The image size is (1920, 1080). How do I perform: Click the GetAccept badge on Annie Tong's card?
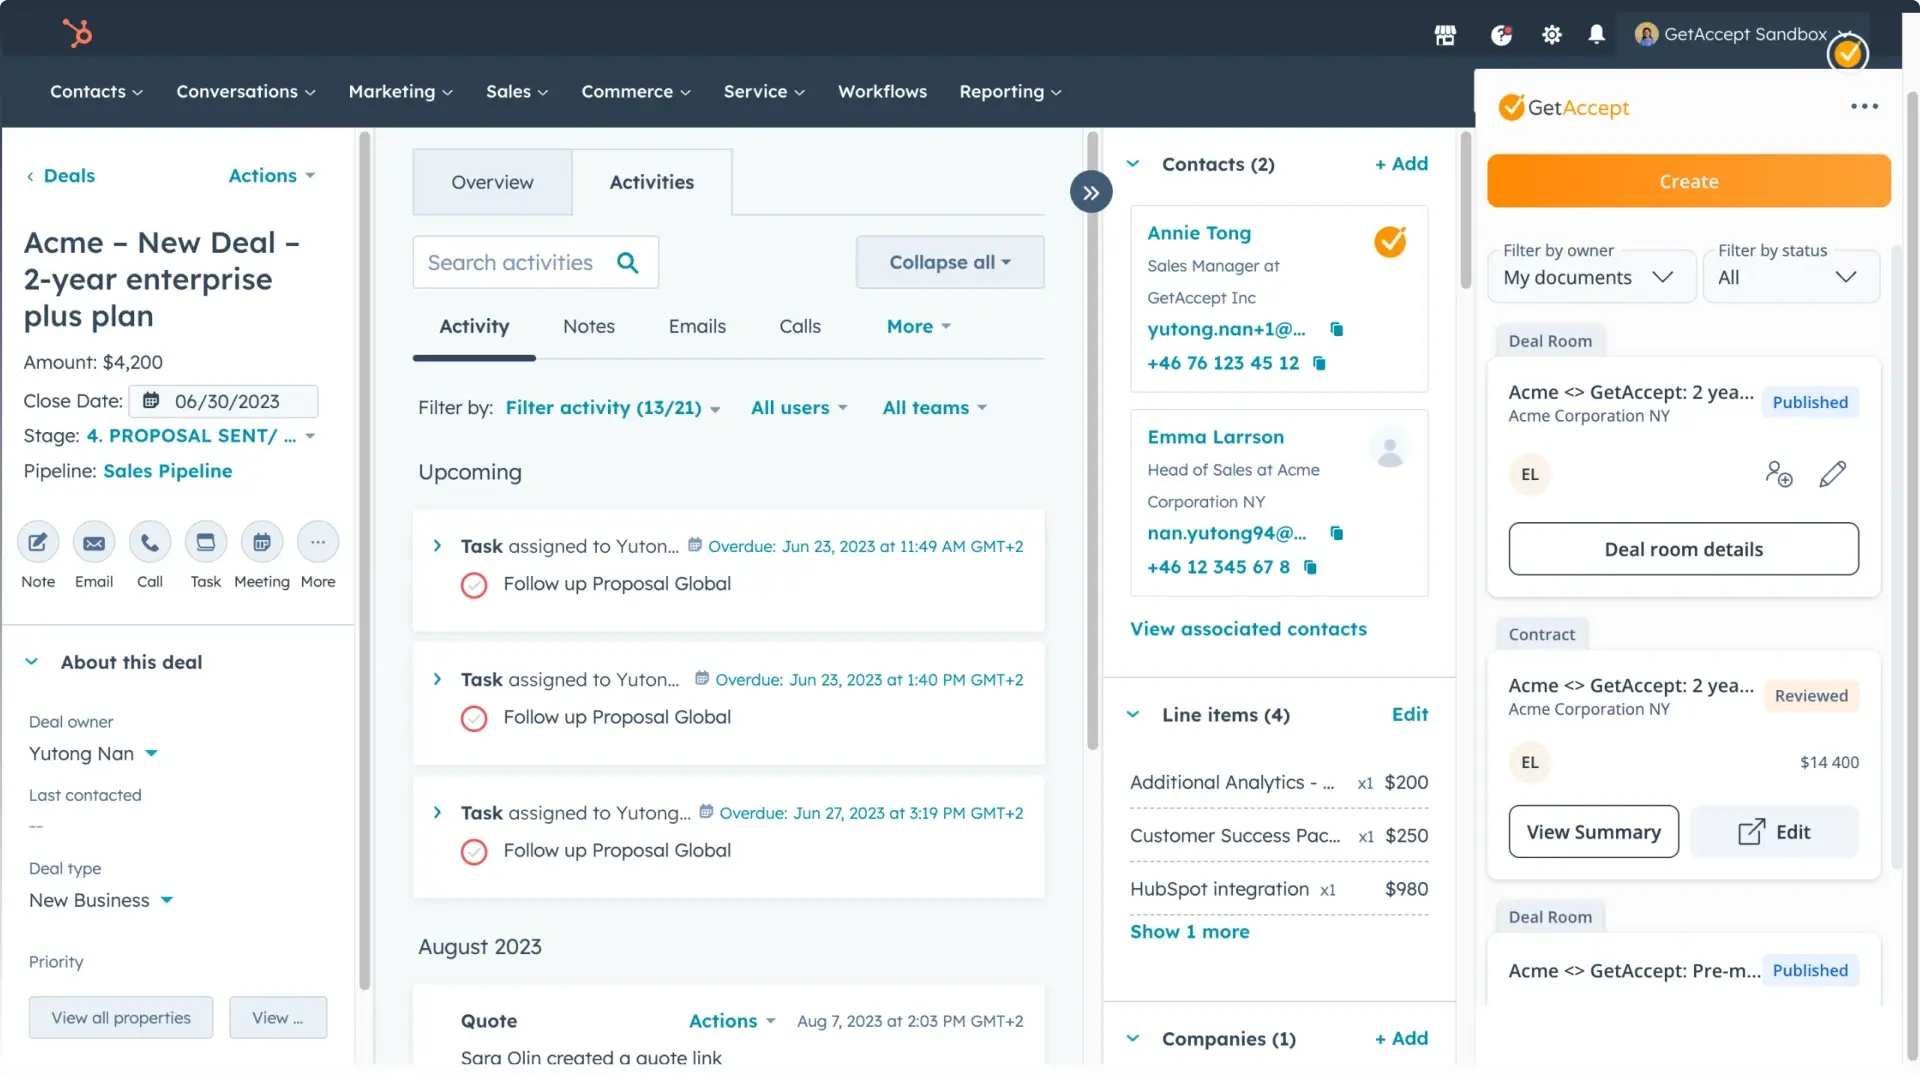pyautogui.click(x=1390, y=241)
